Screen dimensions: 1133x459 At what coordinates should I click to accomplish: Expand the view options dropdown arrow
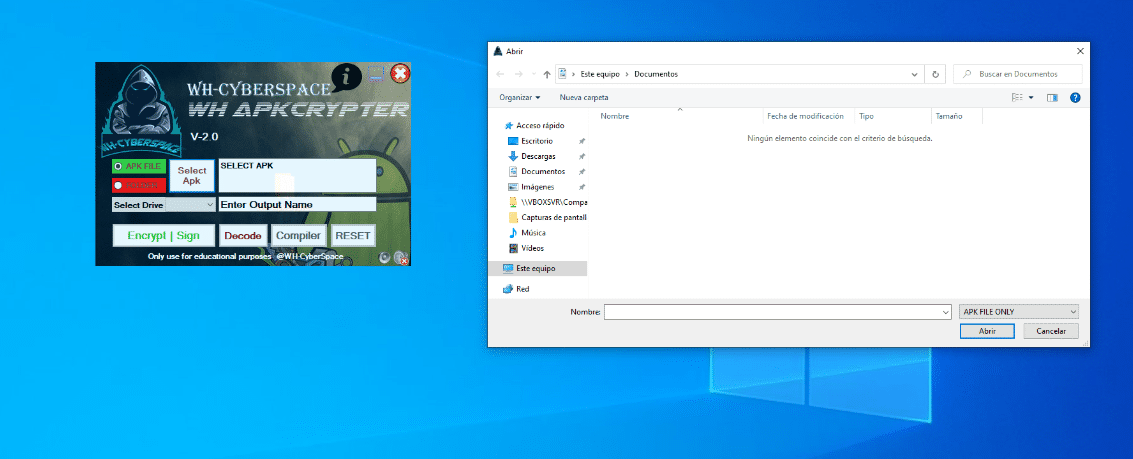[1031, 97]
